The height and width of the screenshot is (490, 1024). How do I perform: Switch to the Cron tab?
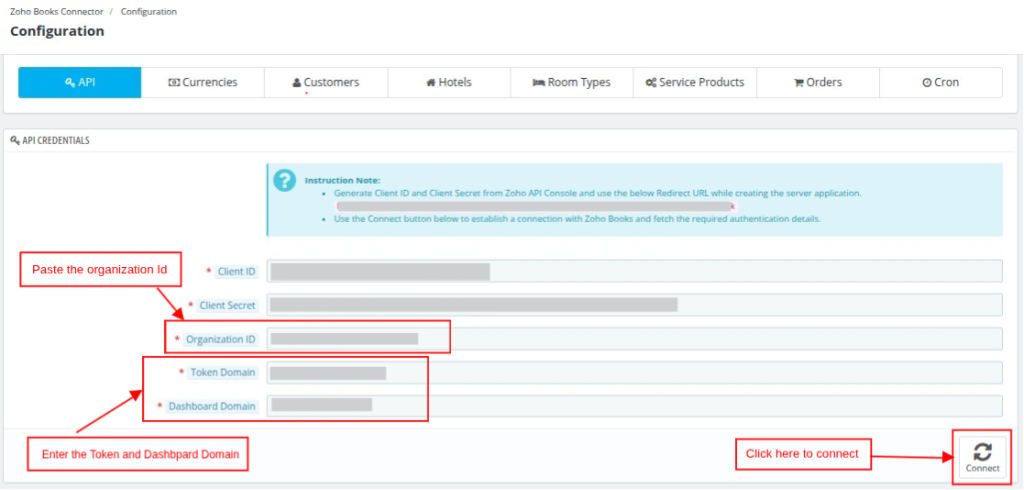pyautogui.click(x=941, y=83)
